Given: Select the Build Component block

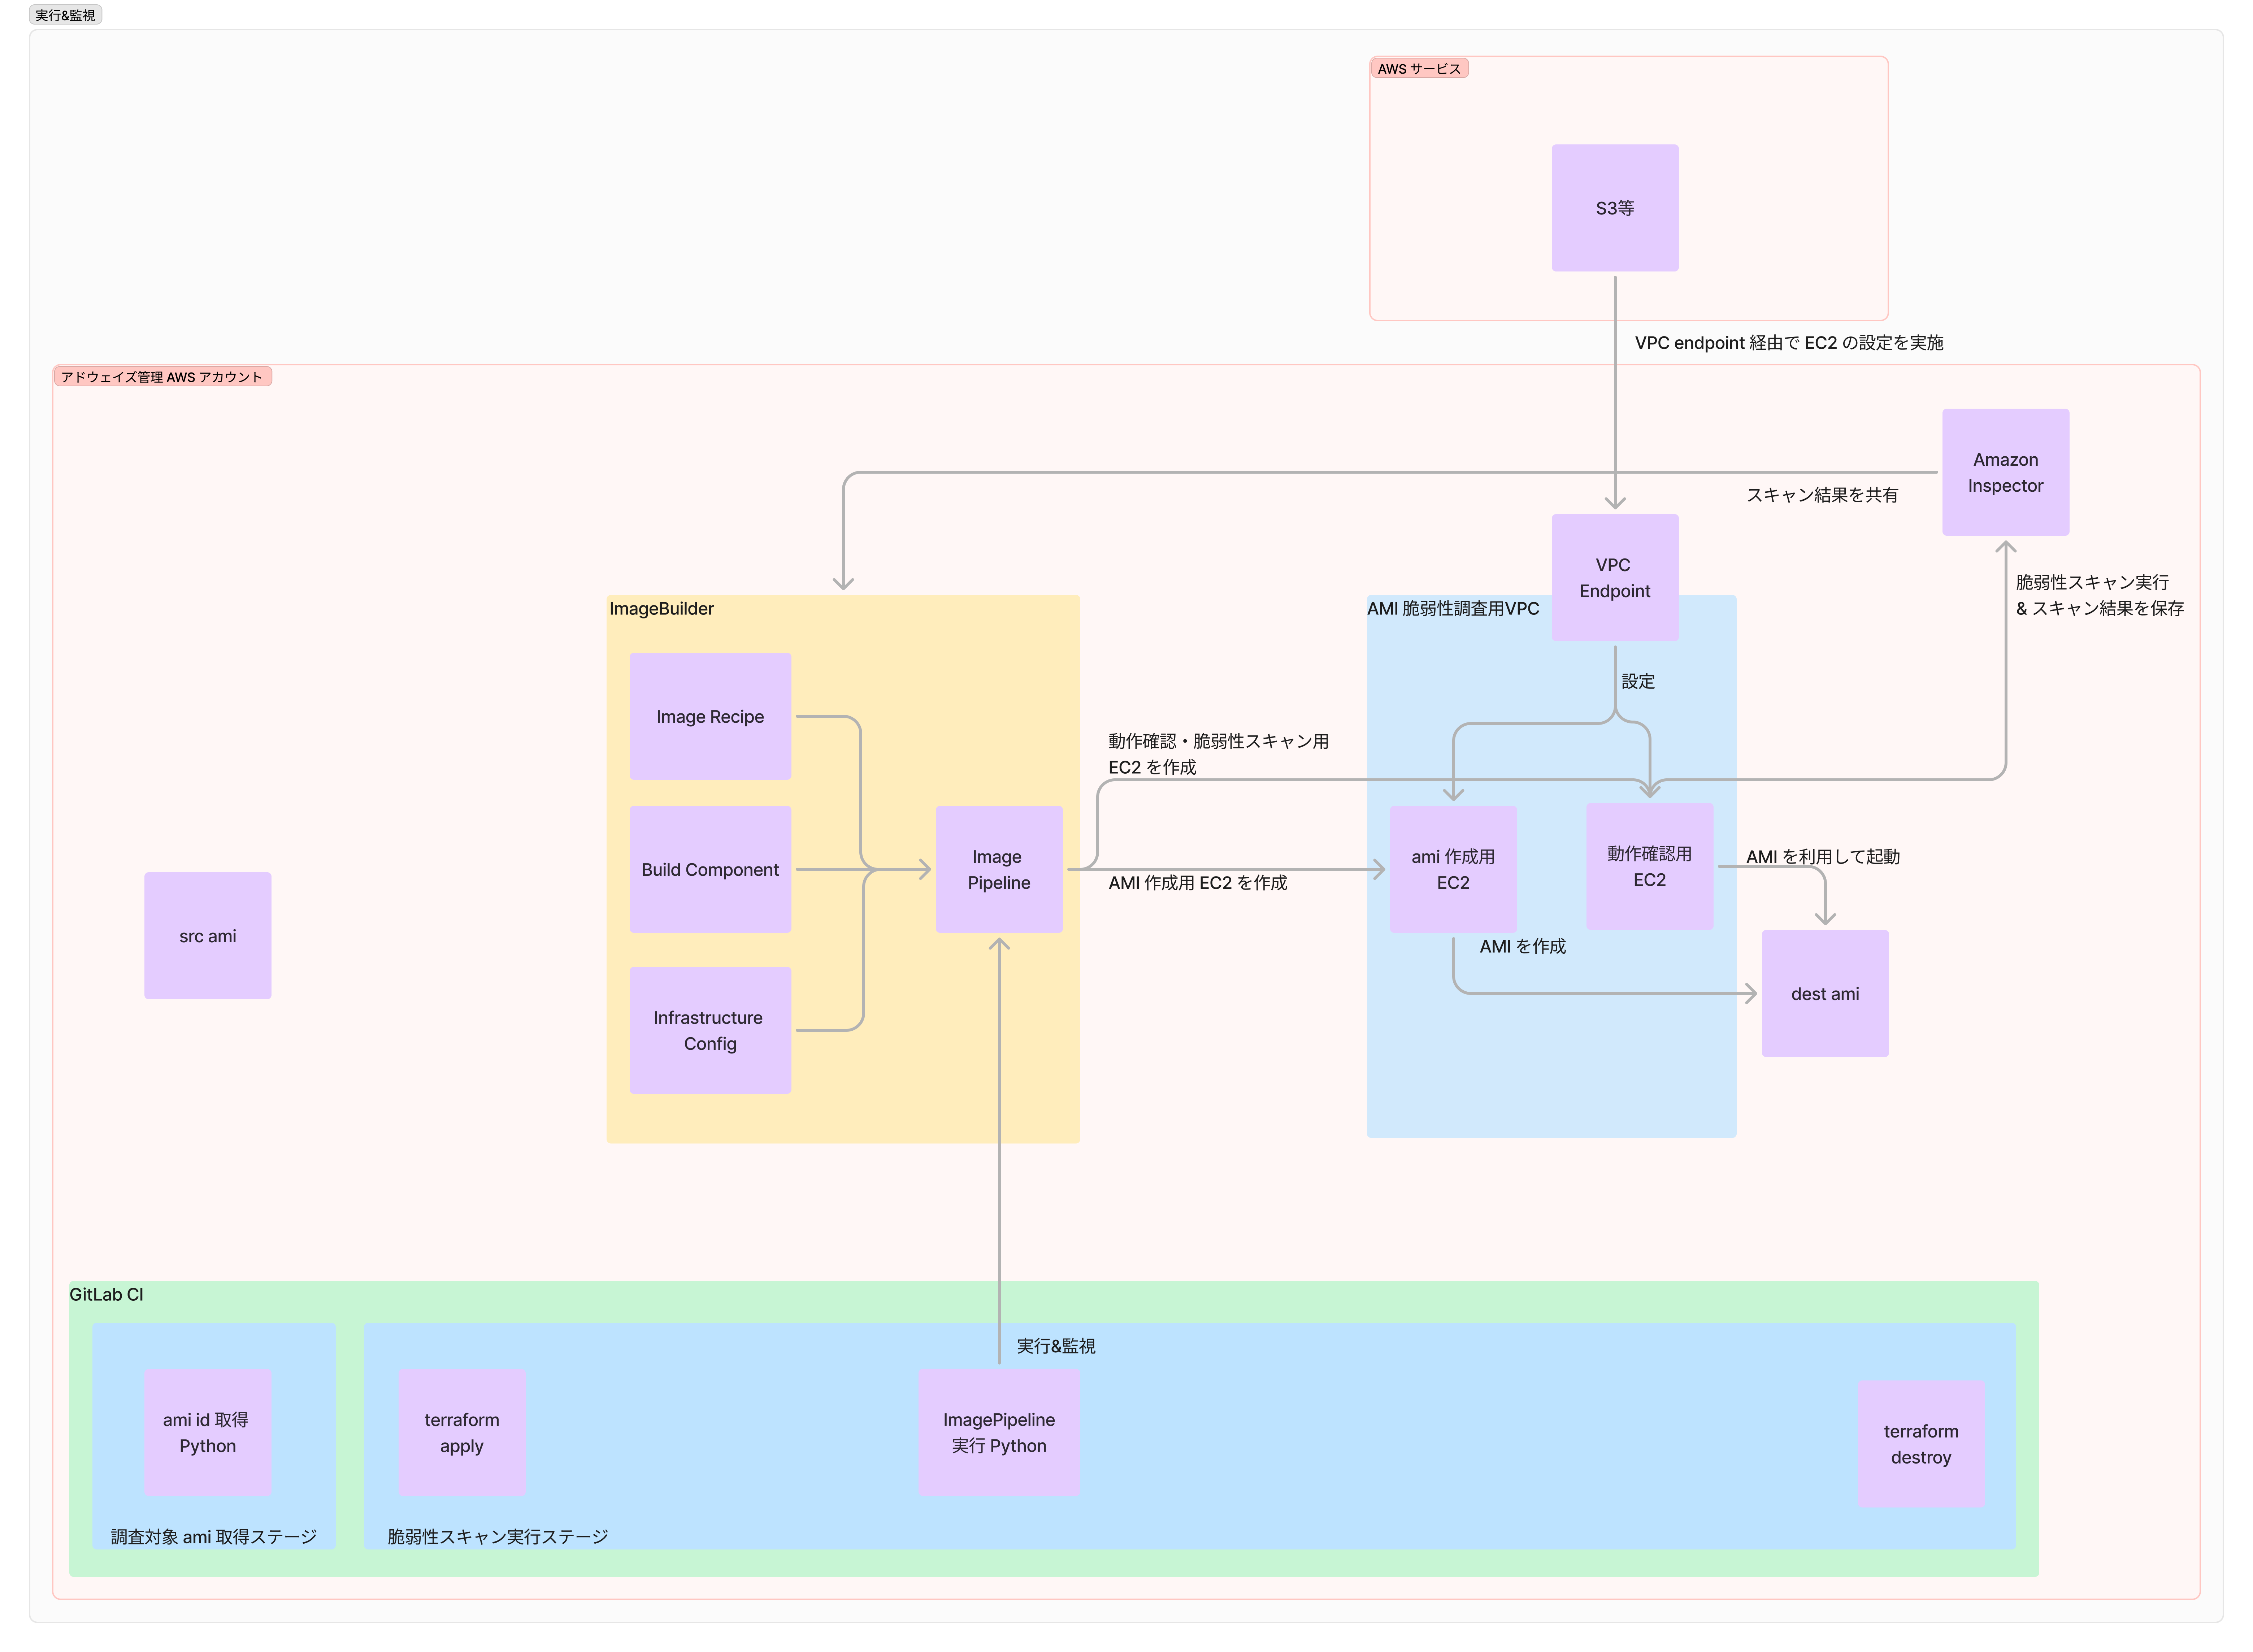Looking at the screenshot, I should coord(710,869).
